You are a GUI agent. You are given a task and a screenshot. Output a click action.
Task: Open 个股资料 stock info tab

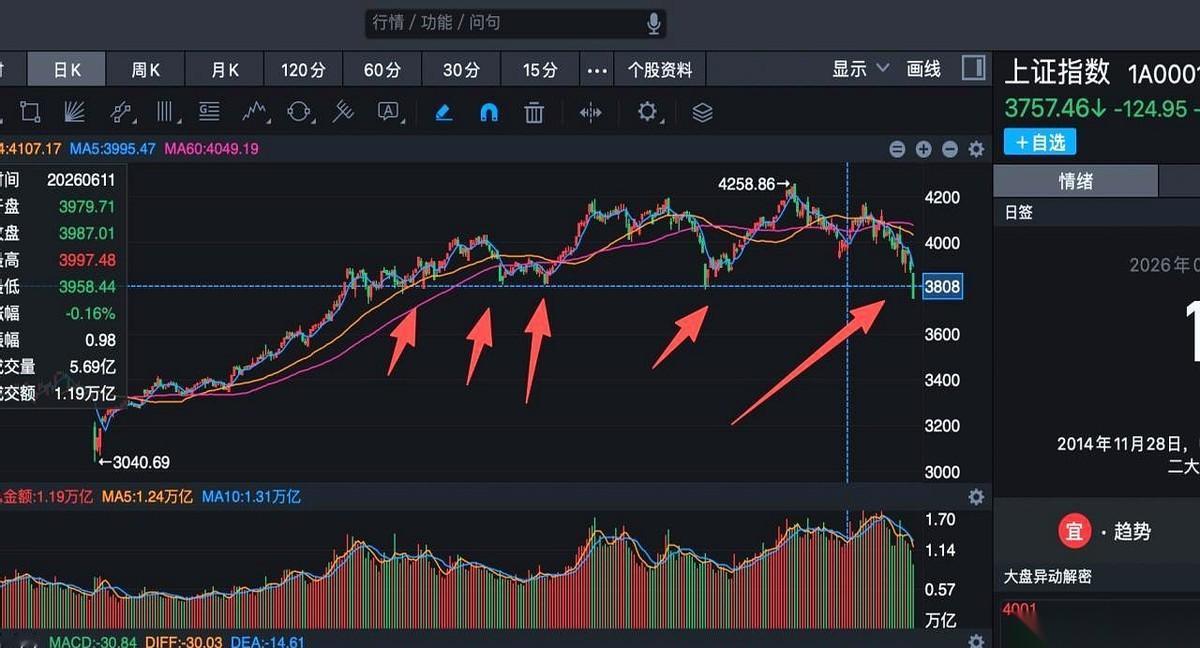click(660, 69)
